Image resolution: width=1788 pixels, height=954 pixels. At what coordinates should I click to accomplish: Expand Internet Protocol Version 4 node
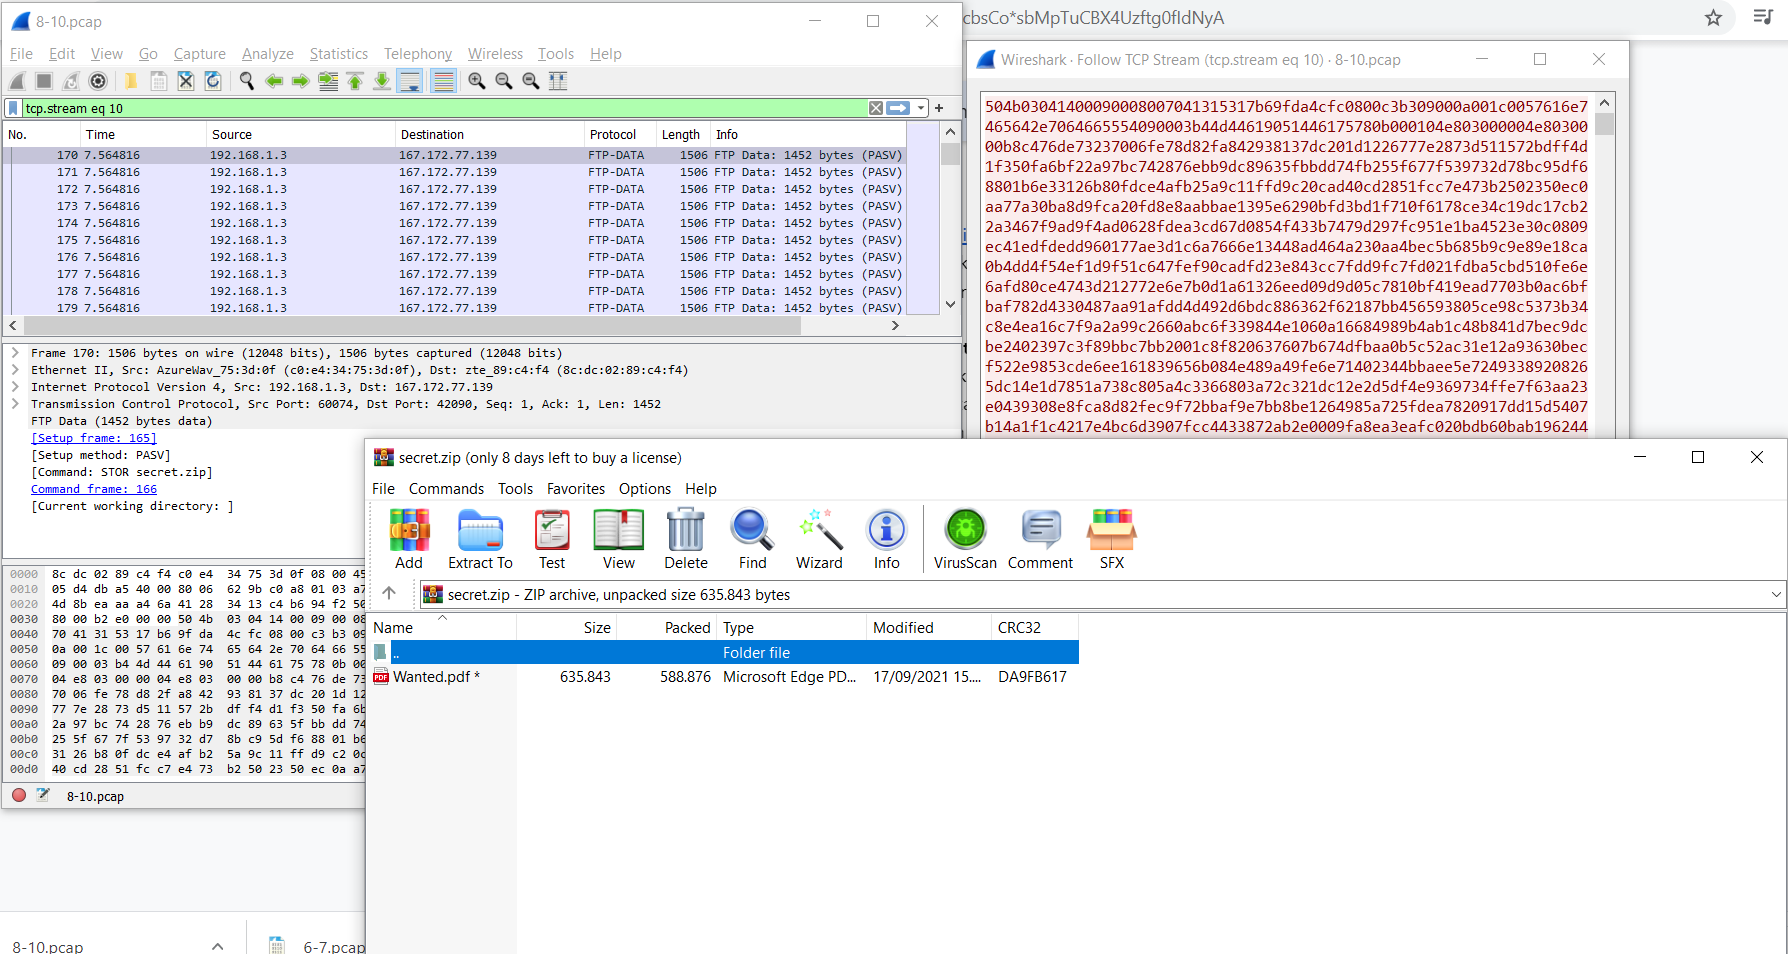pyautogui.click(x=15, y=387)
